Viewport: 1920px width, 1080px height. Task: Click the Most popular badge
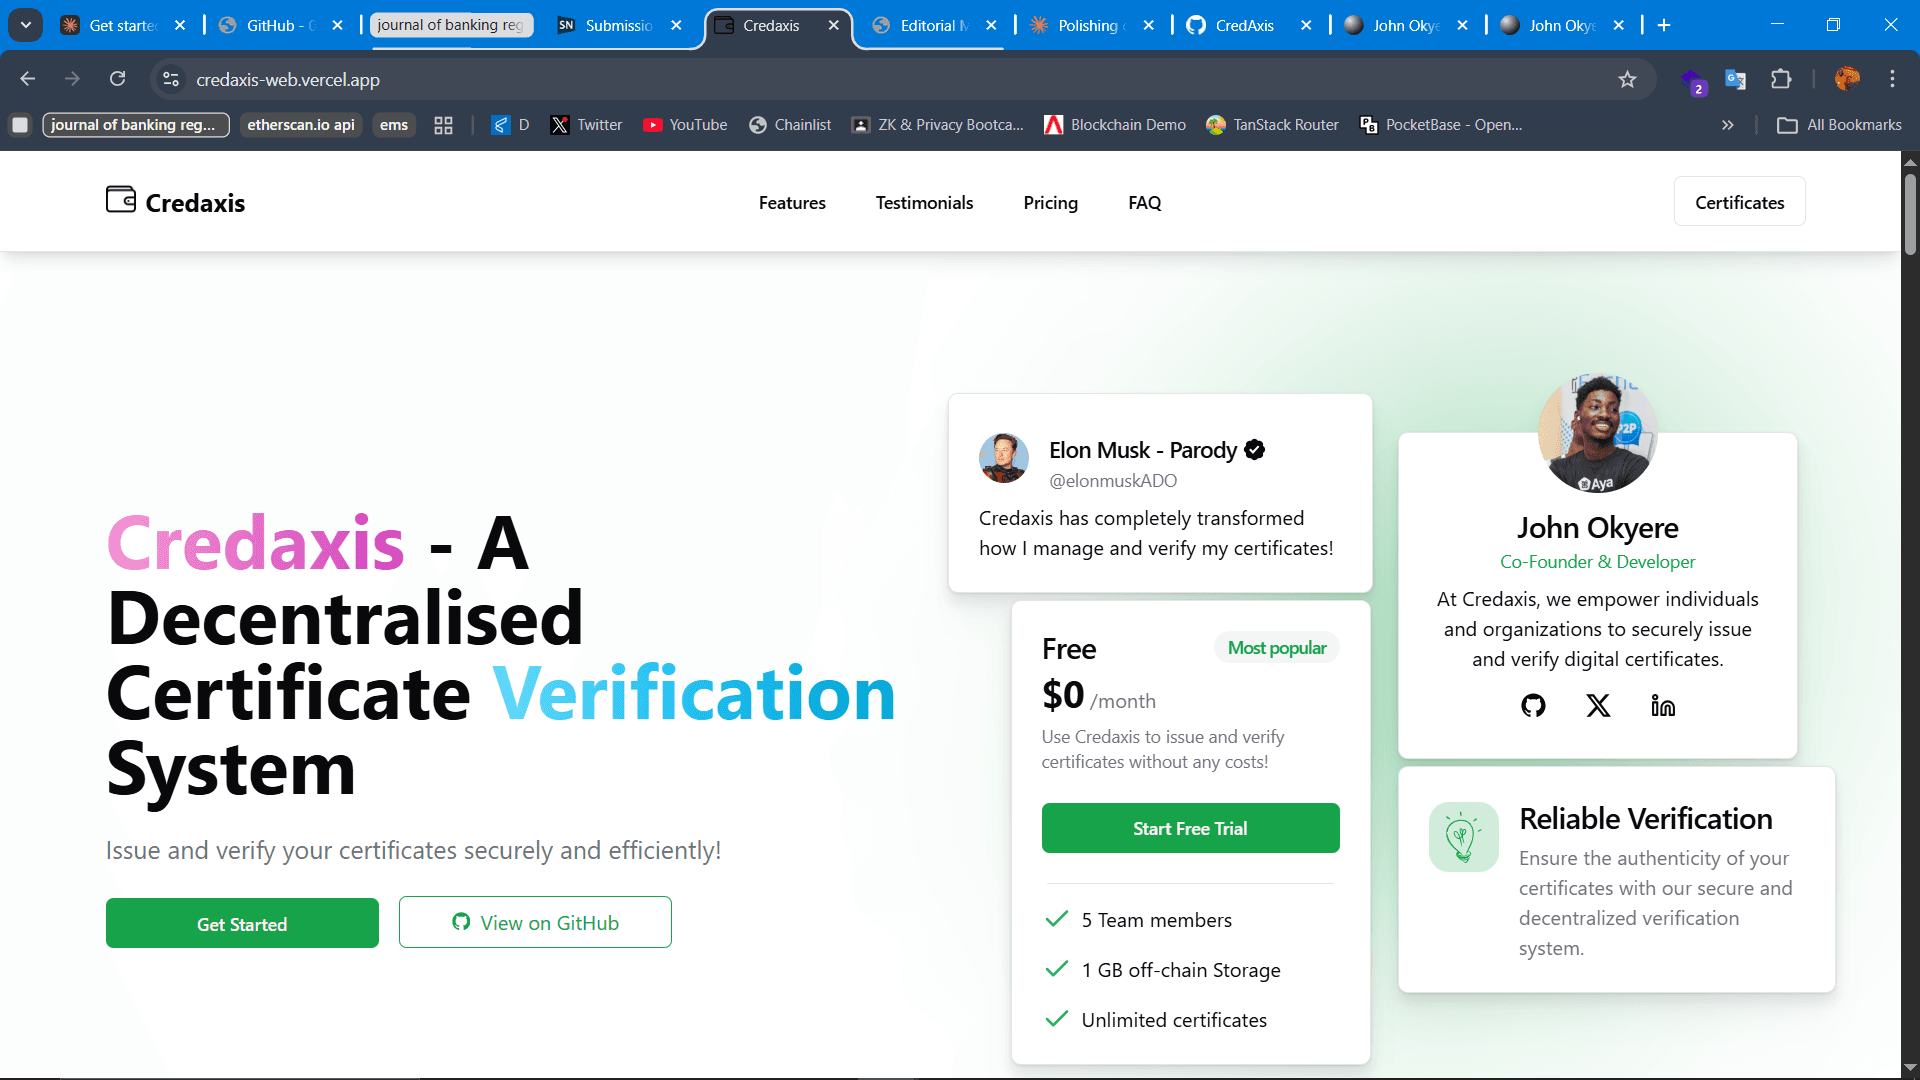(x=1277, y=648)
